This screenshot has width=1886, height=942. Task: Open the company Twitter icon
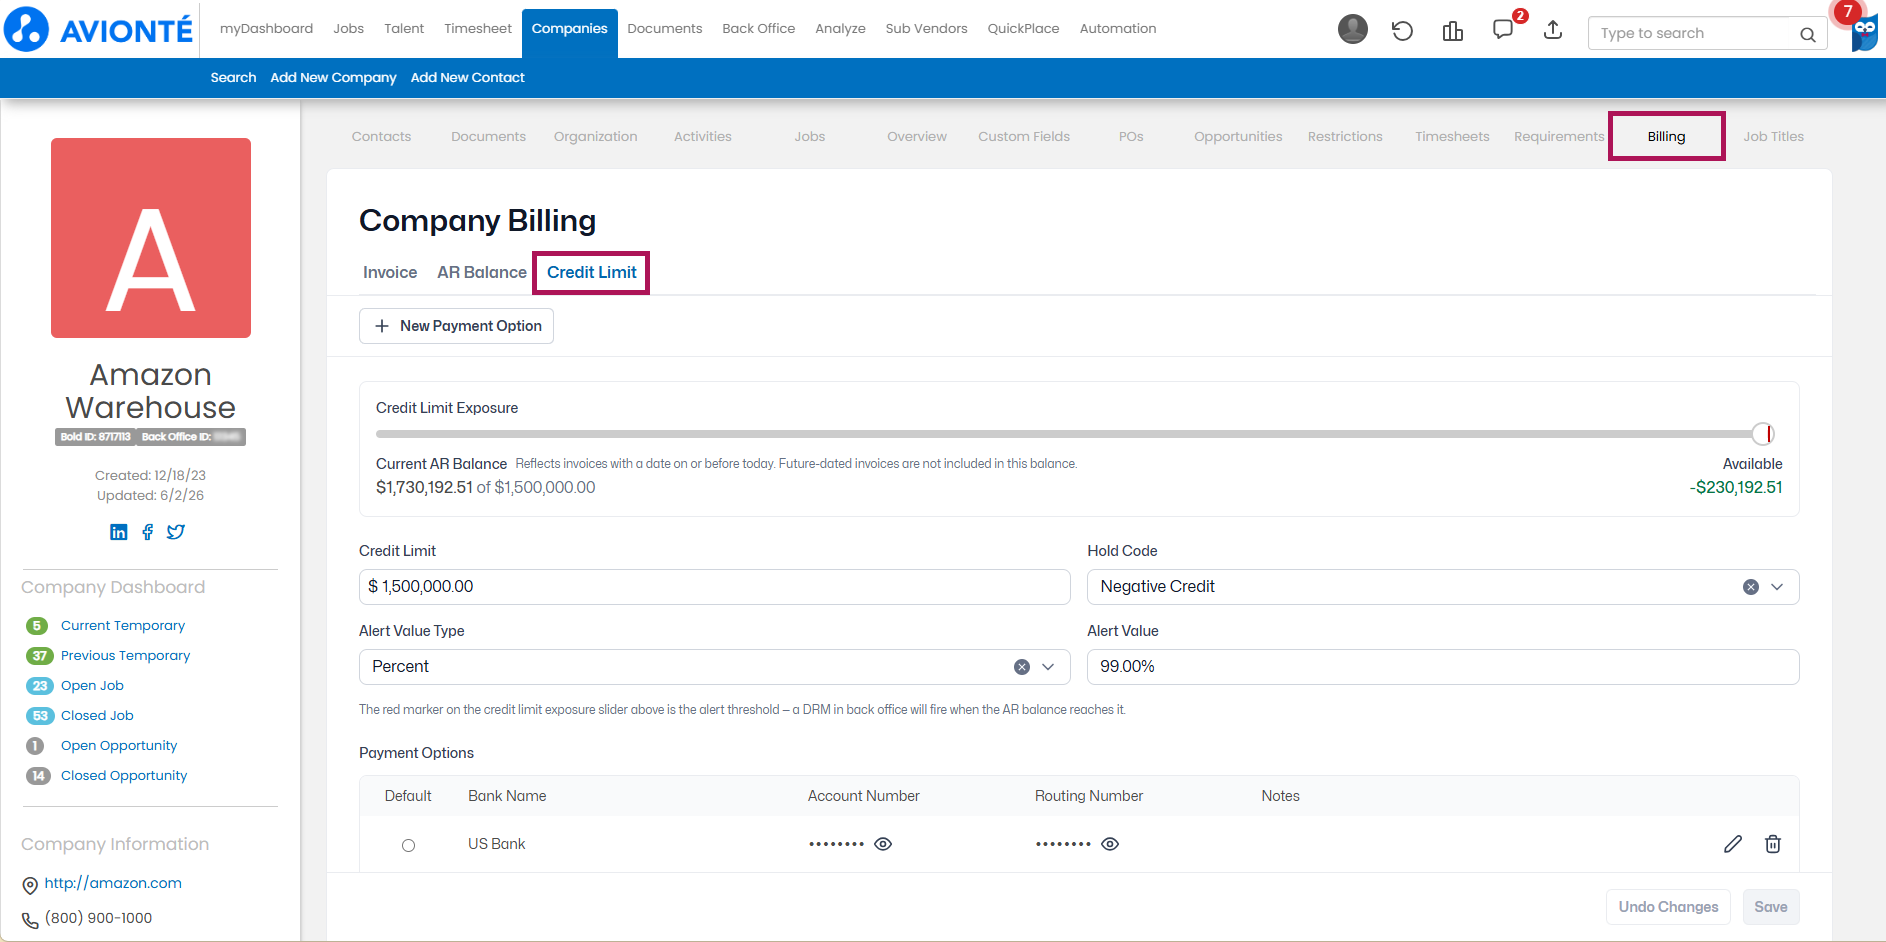pos(176,532)
